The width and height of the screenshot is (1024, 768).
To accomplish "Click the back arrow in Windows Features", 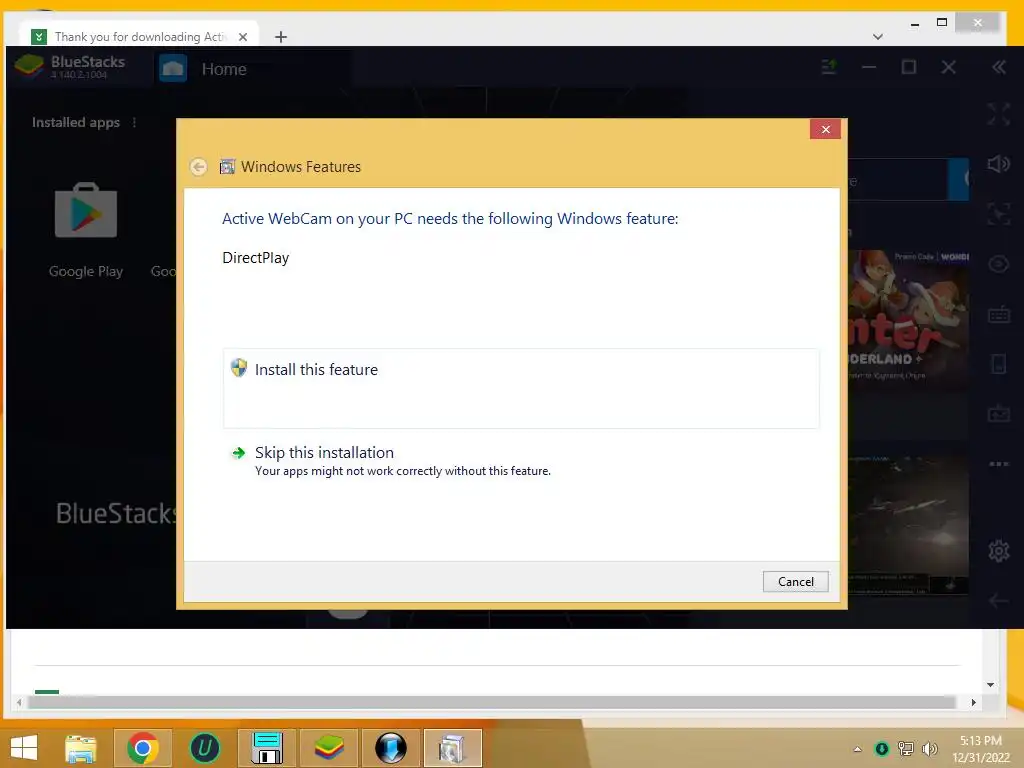I will pyautogui.click(x=199, y=167).
